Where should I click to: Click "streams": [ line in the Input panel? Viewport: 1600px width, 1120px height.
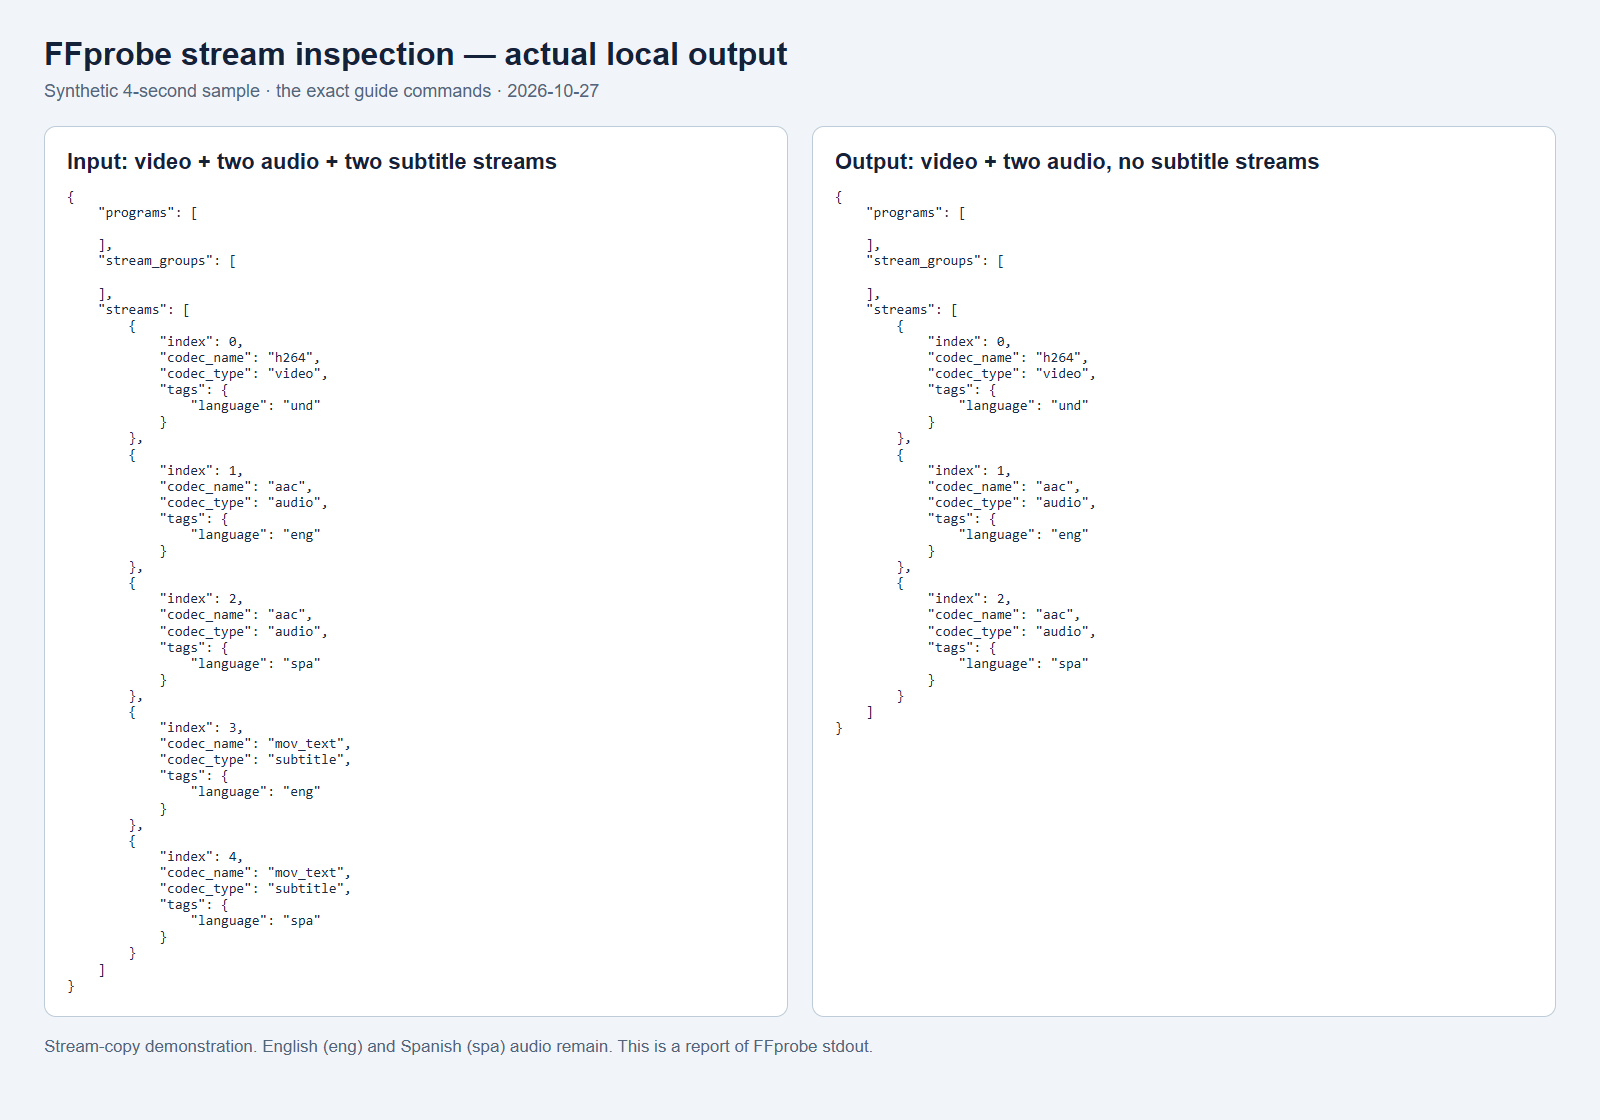[144, 310]
